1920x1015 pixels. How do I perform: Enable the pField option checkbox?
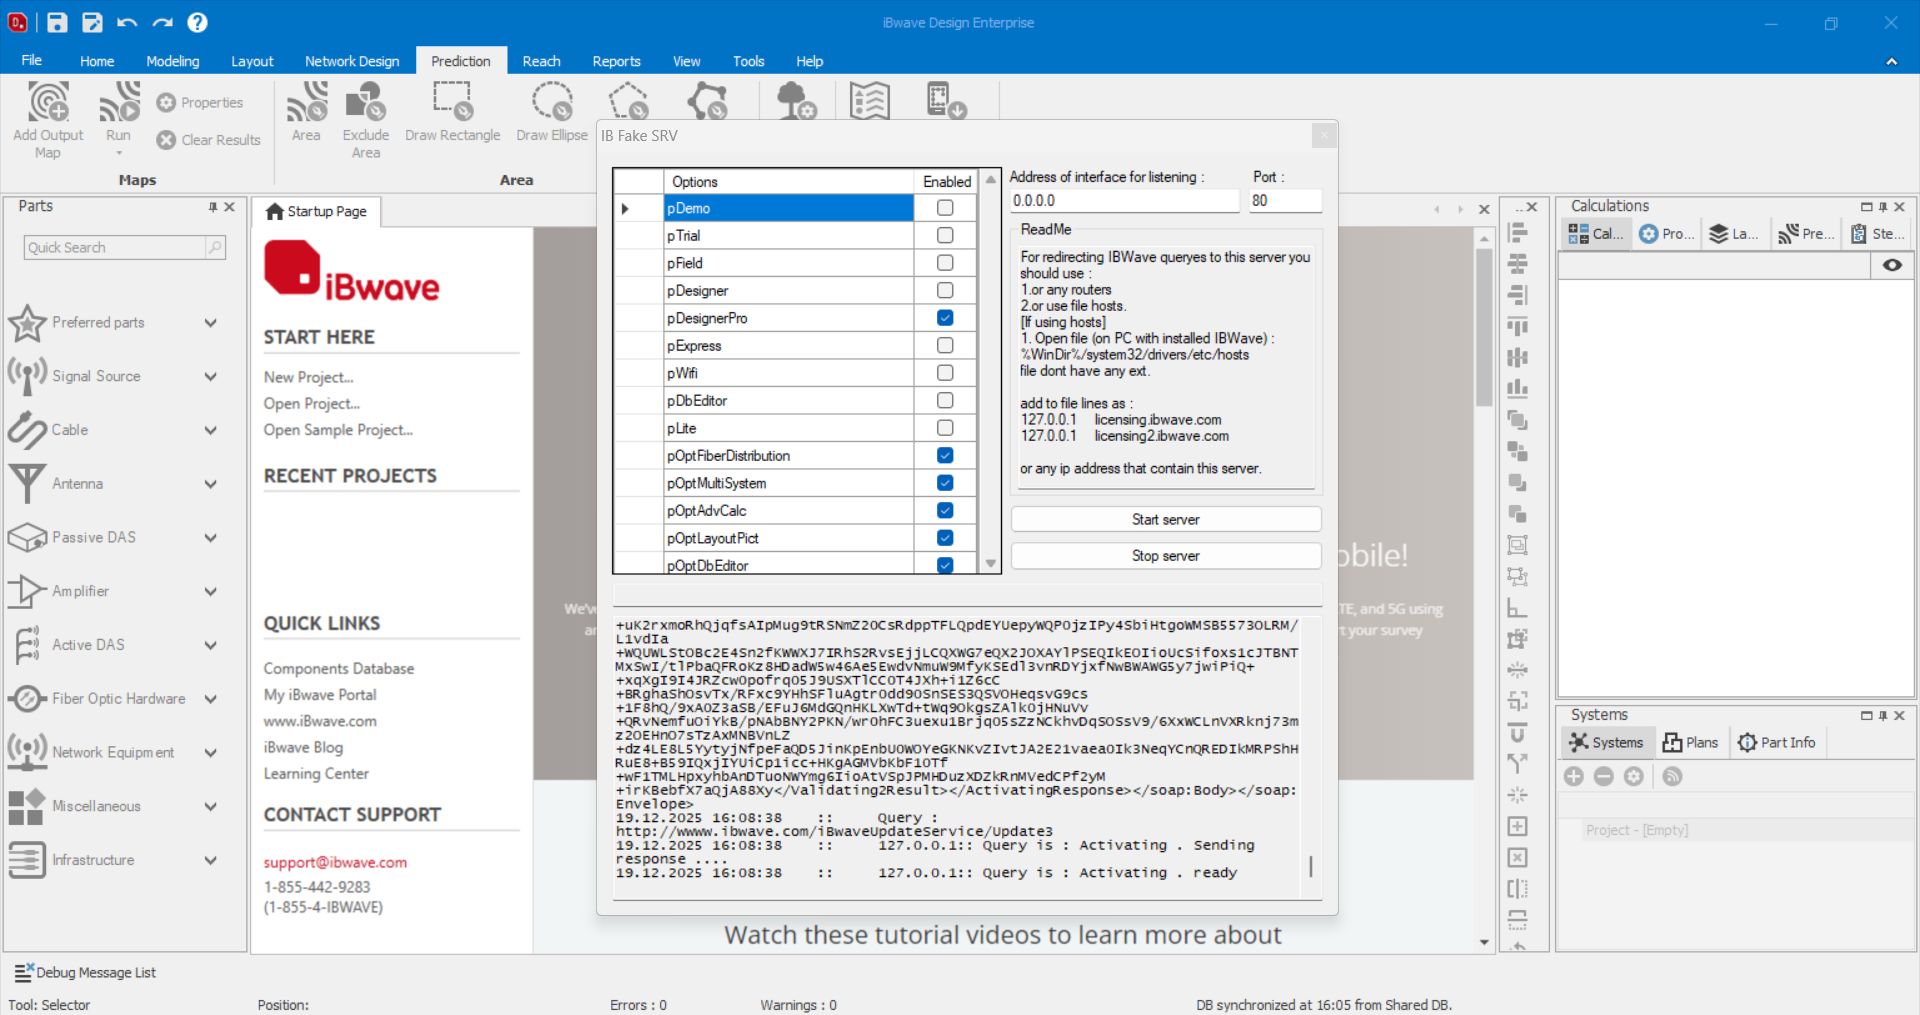tap(945, 263)
